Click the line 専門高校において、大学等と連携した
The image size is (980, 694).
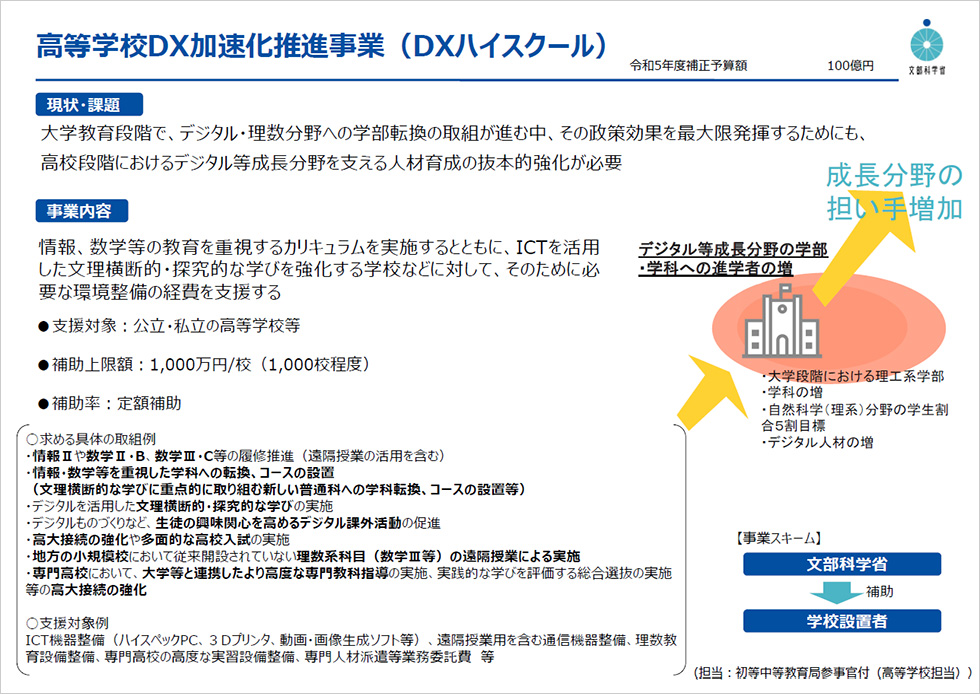tap(349, 573)
